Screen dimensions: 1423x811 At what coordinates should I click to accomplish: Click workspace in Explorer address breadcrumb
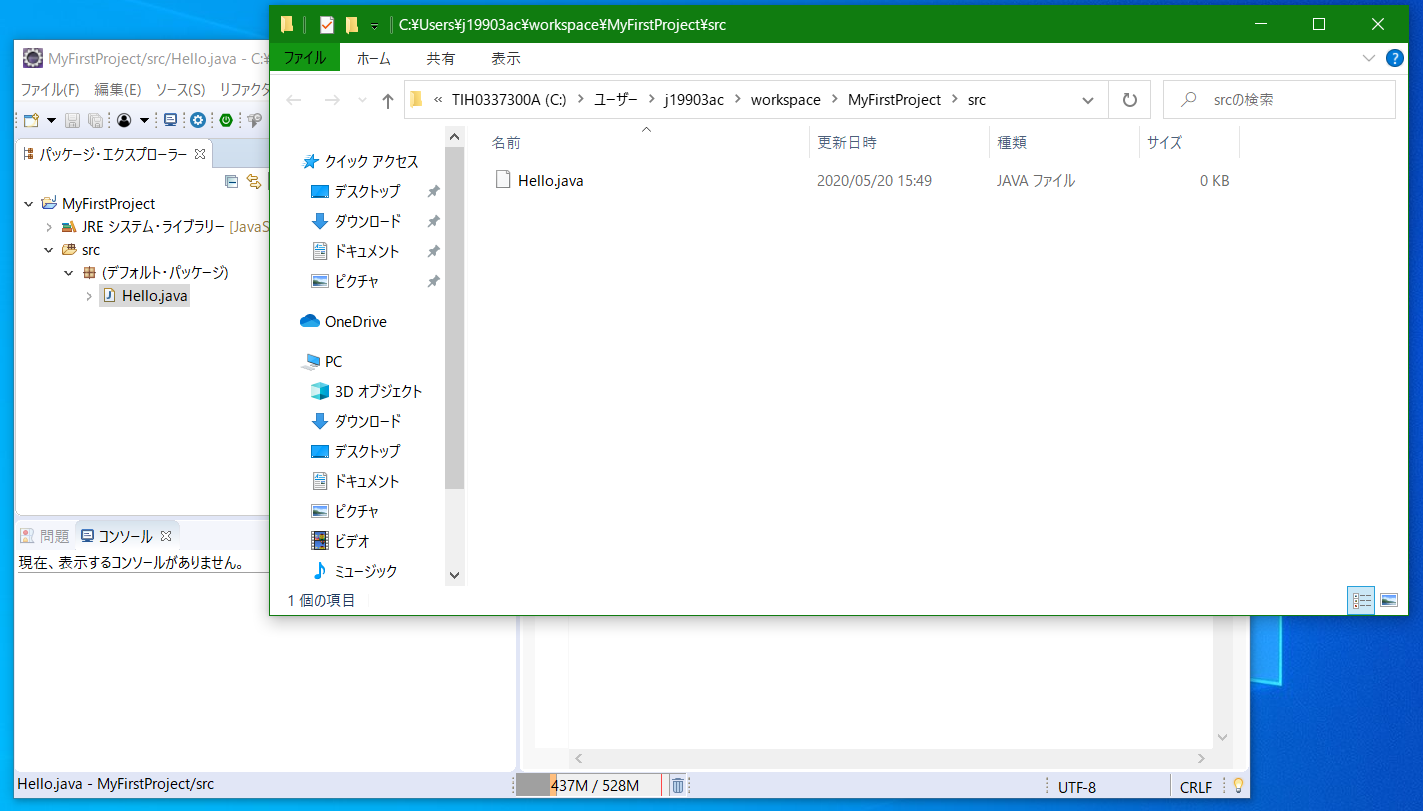pos(785,100)
